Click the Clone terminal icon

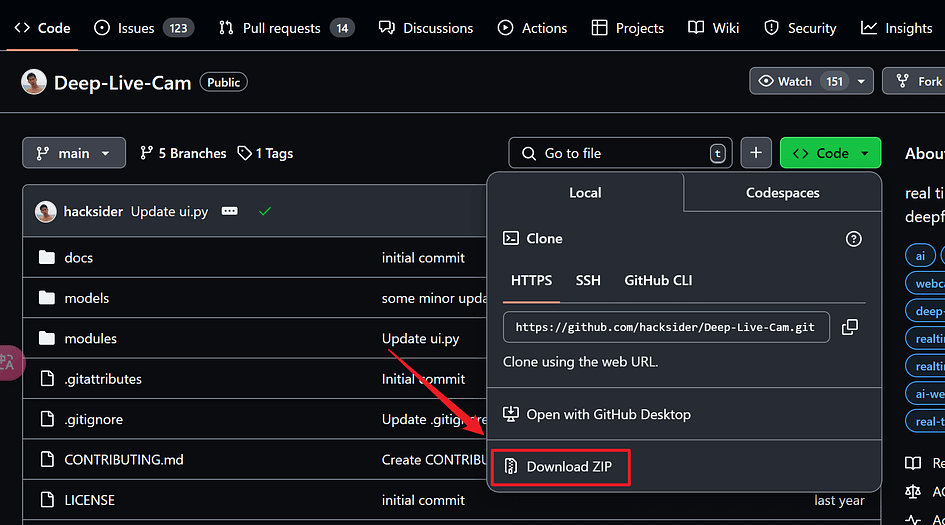(x=510, y=238)
